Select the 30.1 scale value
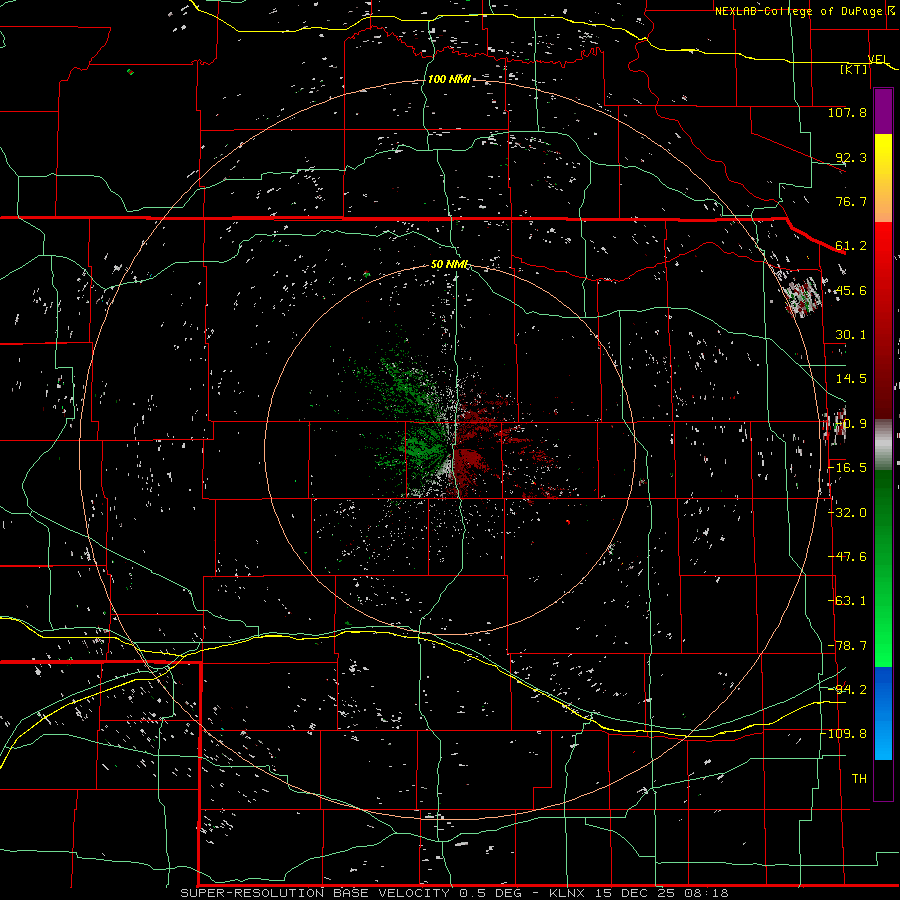Screen dimensions: 900x900 (x=851, y=335)
